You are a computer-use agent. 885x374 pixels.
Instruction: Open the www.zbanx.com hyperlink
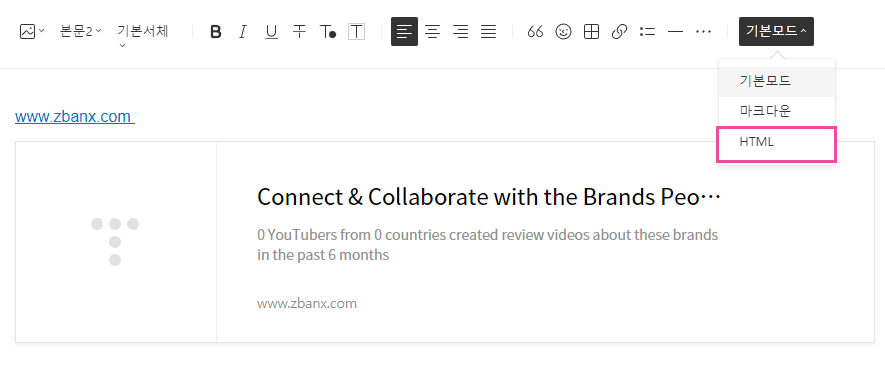click(75, 117)
